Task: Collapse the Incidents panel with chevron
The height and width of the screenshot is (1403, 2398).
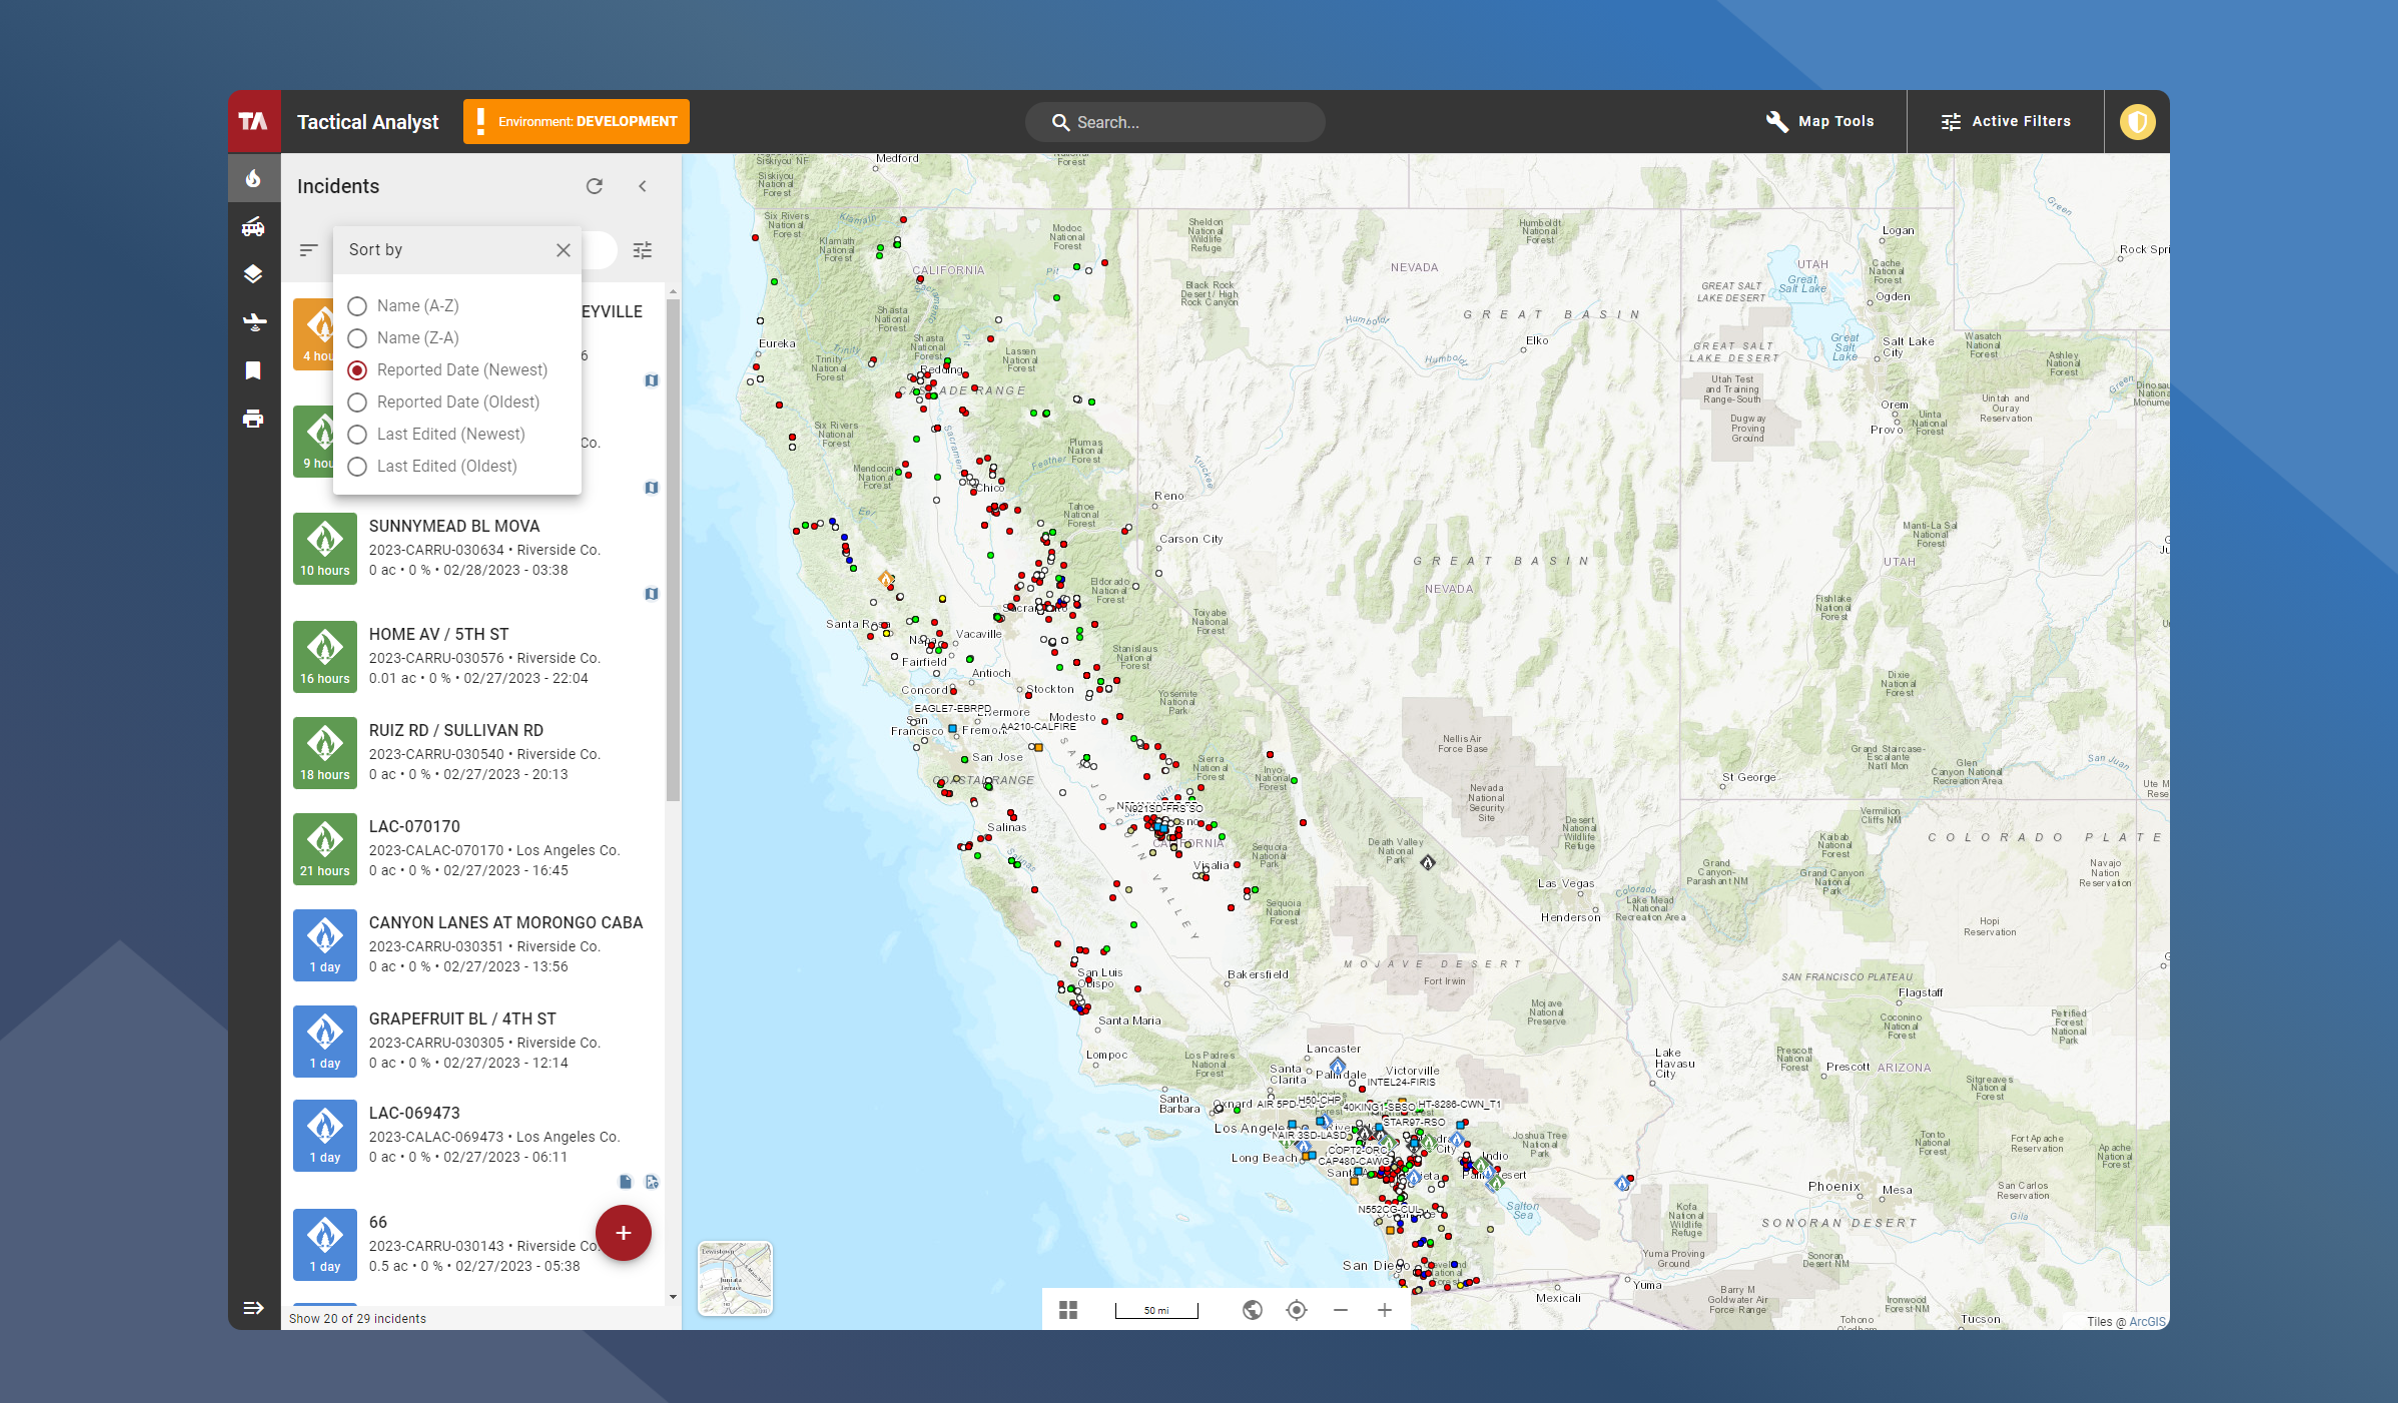Action: pos(643,186)
